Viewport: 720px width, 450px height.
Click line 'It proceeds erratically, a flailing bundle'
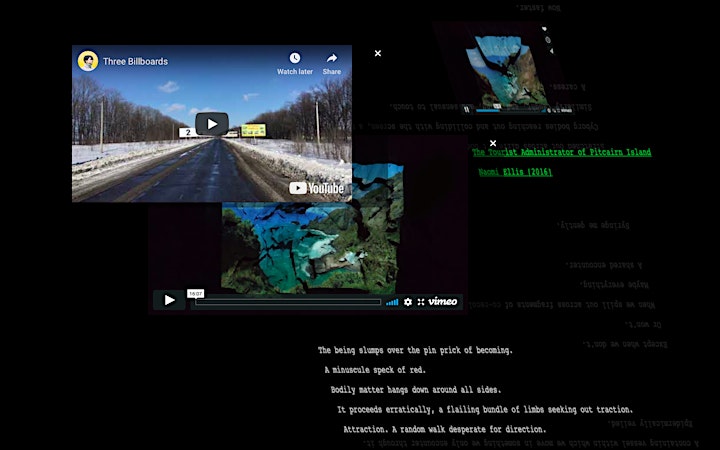pos(485,410)
